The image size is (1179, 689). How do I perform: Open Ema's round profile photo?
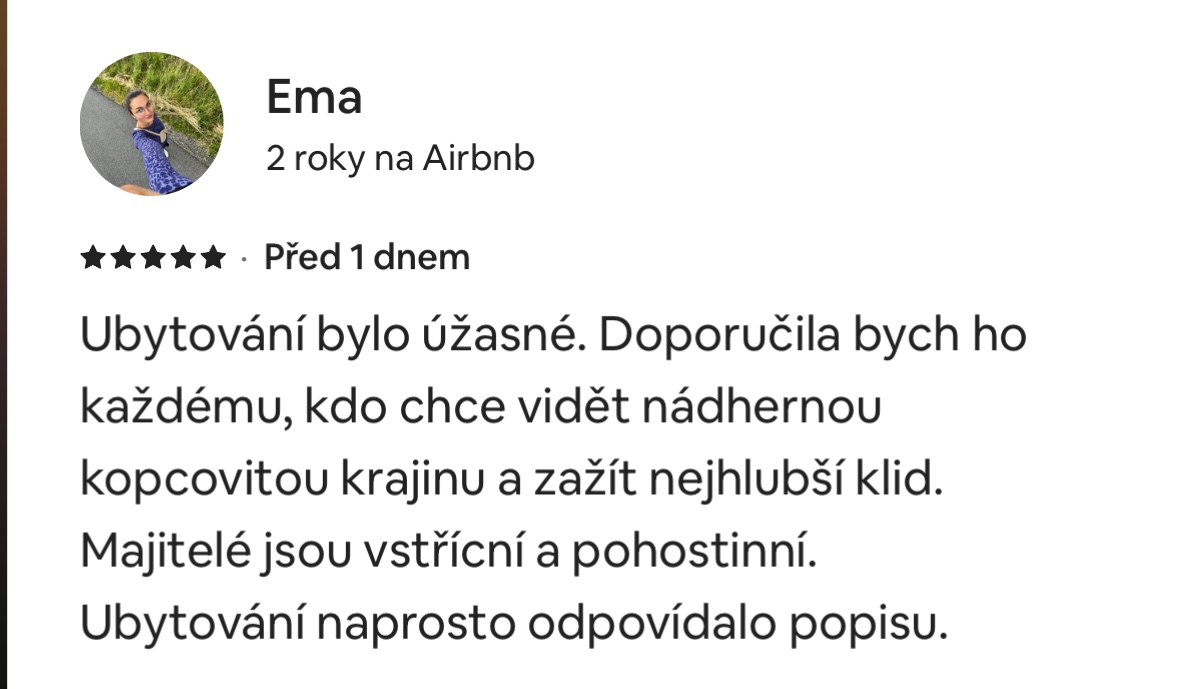152,124
